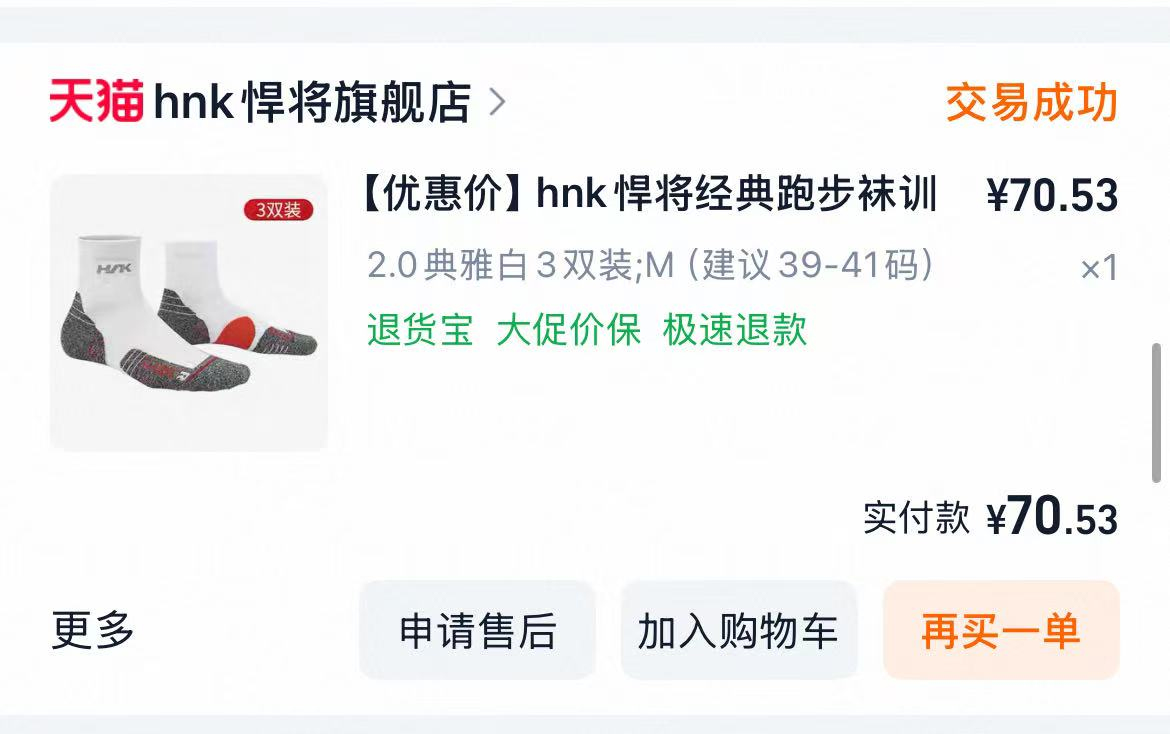
Task: Tap the HNK logo on the sock image
Action: tap(114, 269)
